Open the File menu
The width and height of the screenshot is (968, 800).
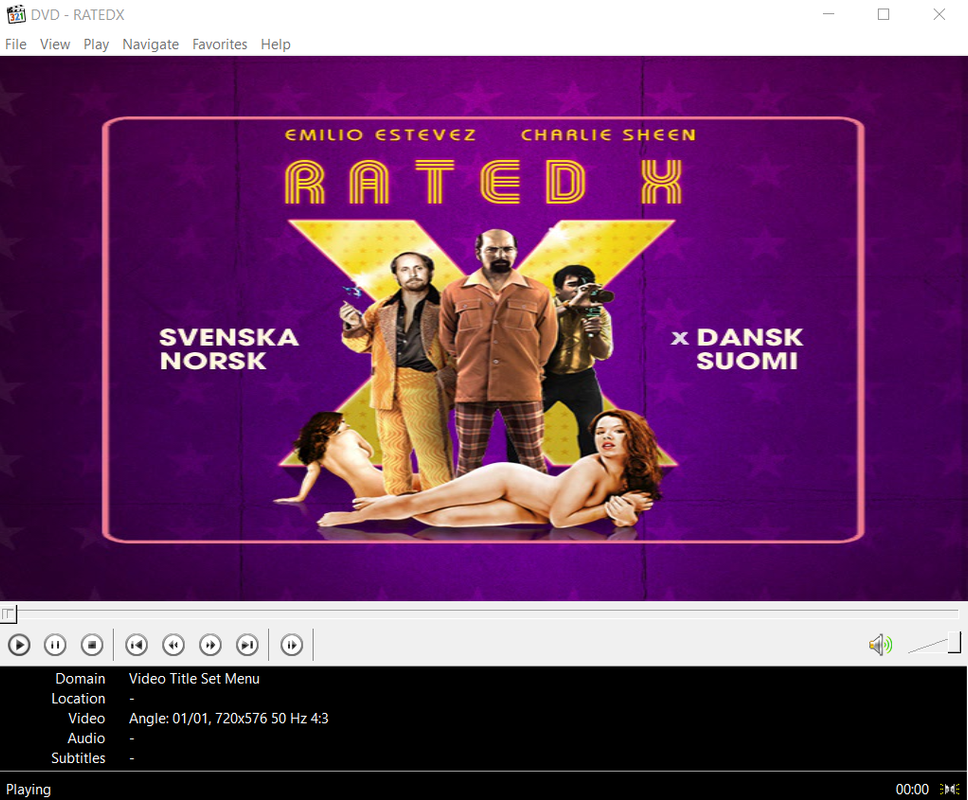click(15, 44)
